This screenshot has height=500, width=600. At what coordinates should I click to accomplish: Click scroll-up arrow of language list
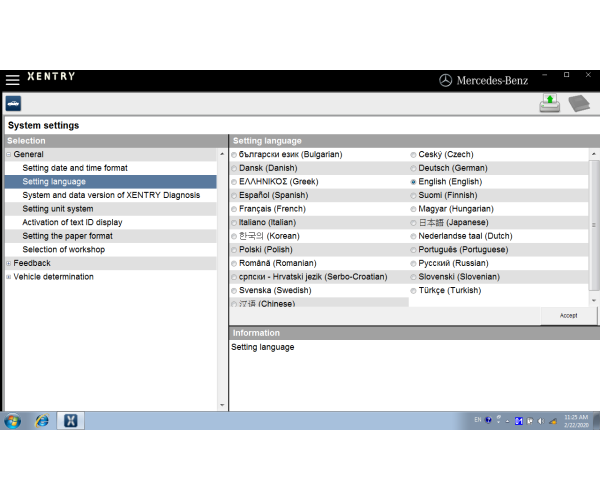click(x=594, y=154)
